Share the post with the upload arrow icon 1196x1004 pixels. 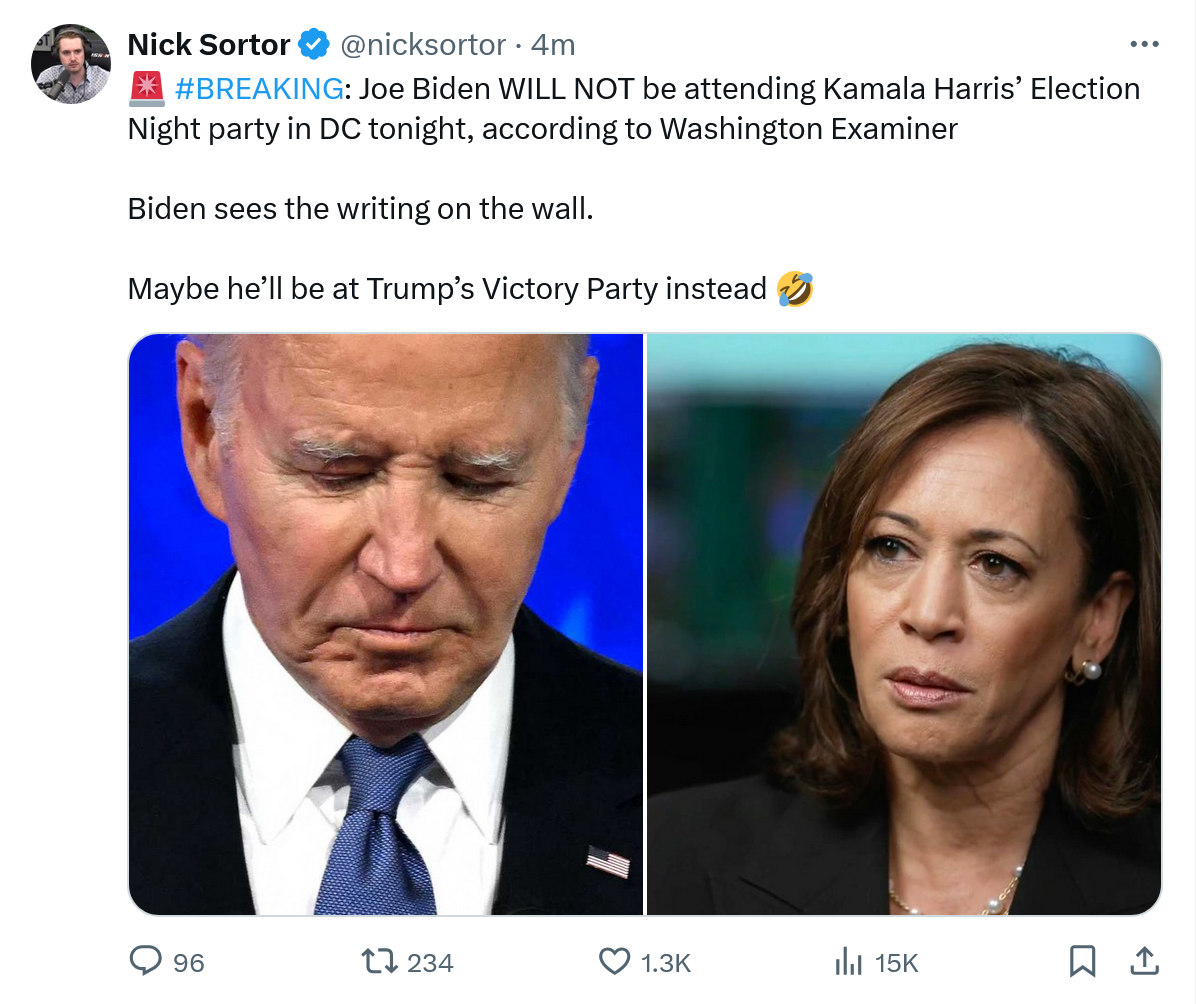1142,962
